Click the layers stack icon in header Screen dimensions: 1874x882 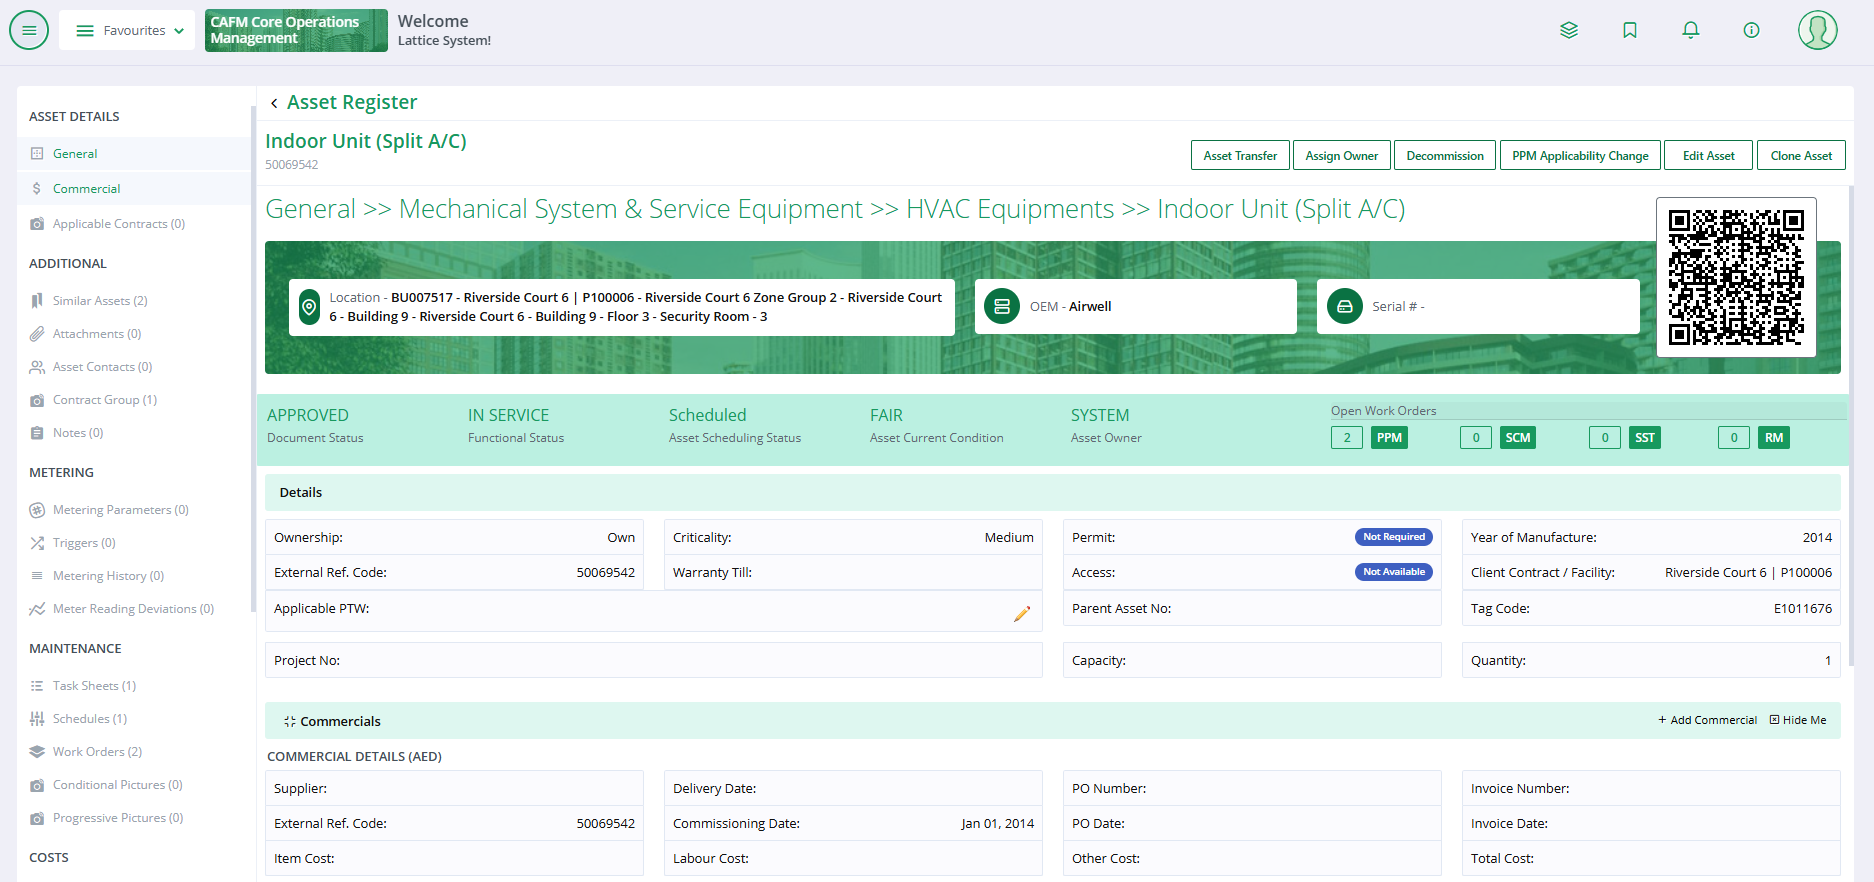click(x=1569, y=30)
